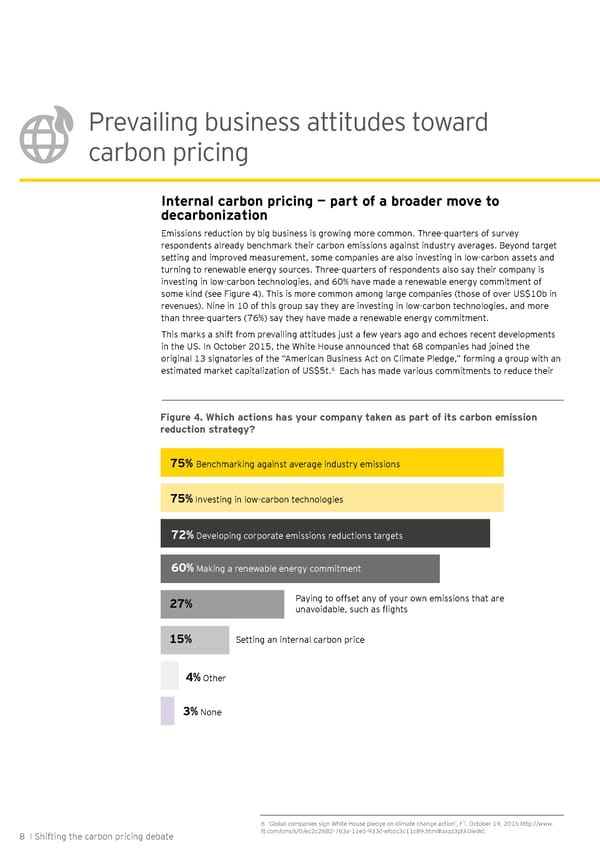Image resolution: width=600 pixels, height=848 pixels.
Task: Click the yellow 75% Benchmarking bar
Action: pos(331,463)
